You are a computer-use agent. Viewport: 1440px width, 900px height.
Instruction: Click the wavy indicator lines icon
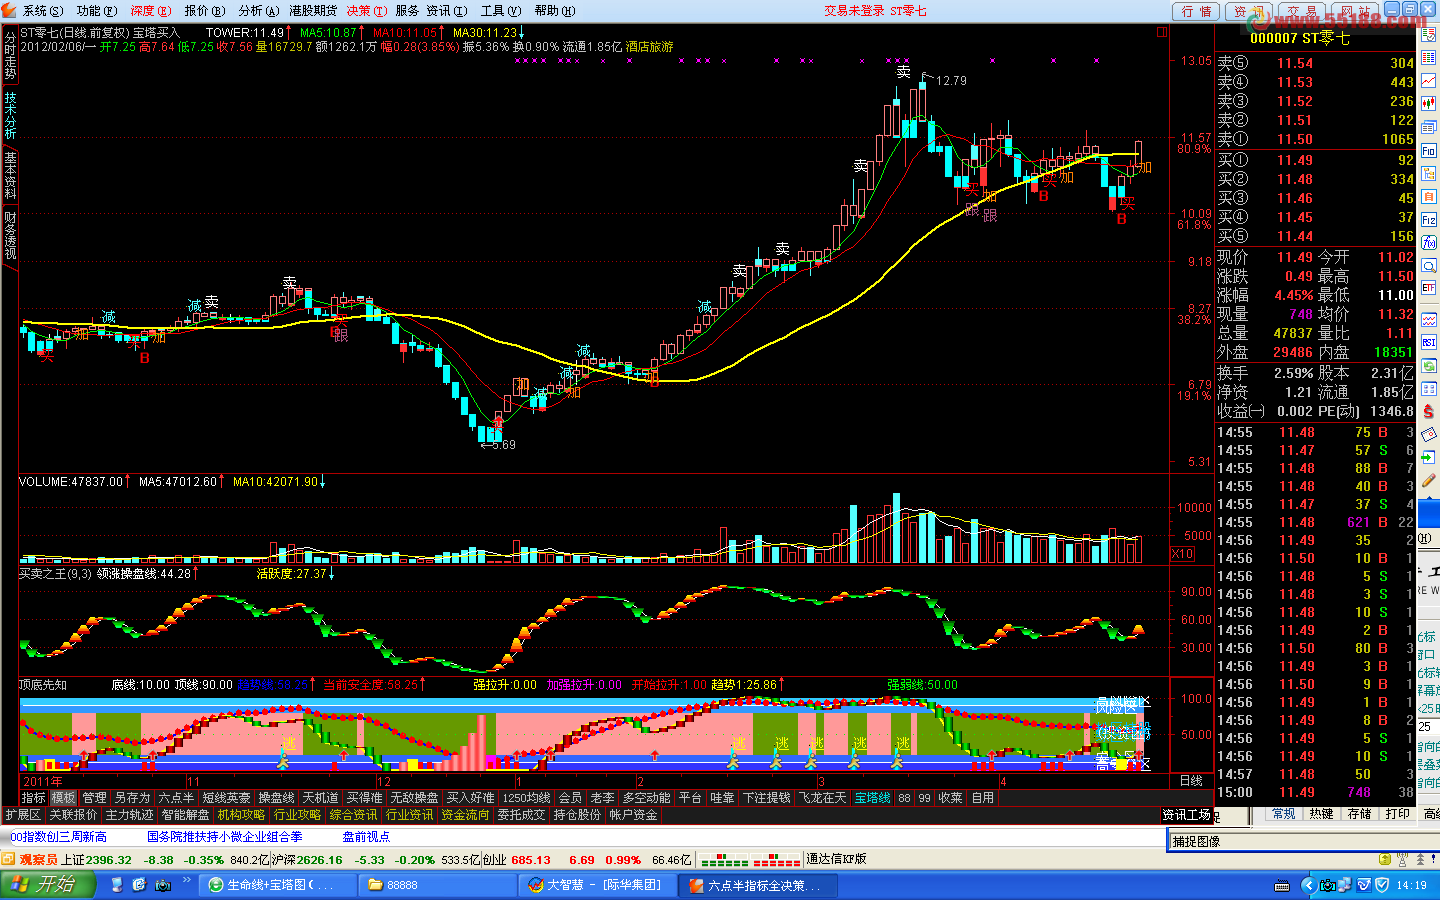[x=1429, y=320]
